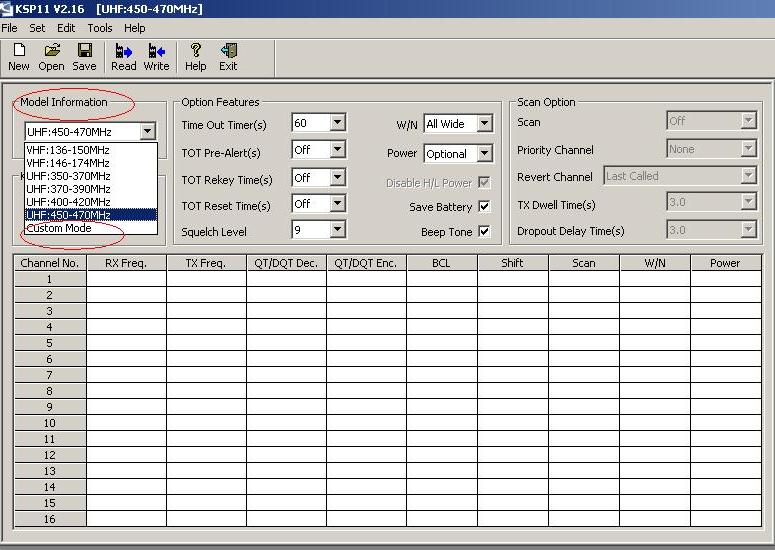
Task: Expand TX Dwell Time dropdown
Action: point(748,201)
